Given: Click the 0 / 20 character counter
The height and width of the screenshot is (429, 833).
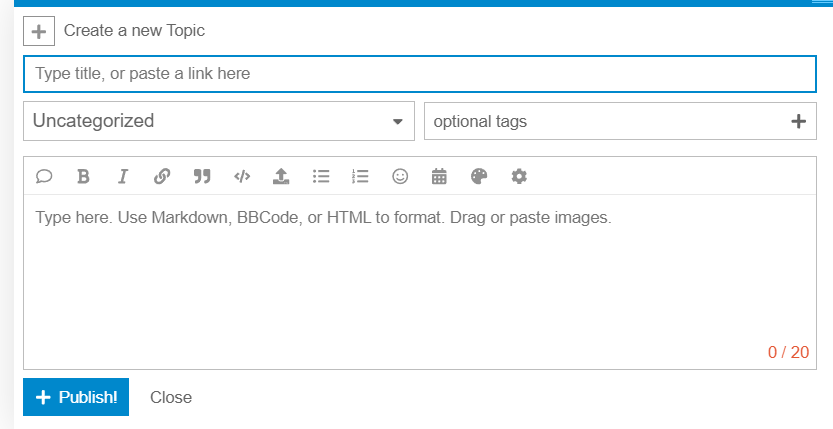Looking at the screenshot, I should [788, 352].
